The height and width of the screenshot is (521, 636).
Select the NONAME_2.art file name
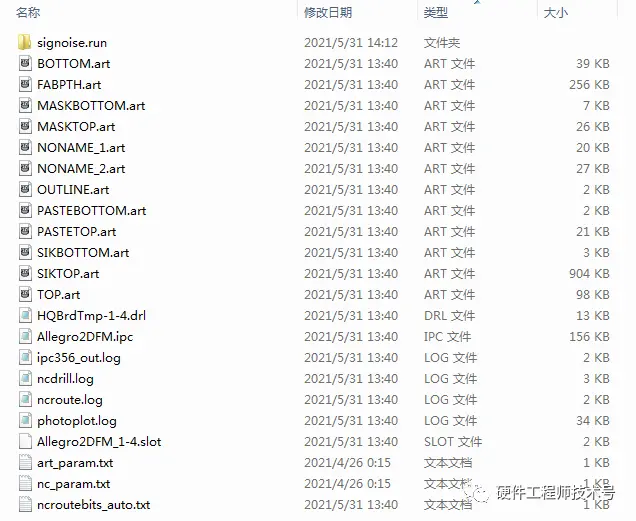pyautogui.click(x=81, y=168)
